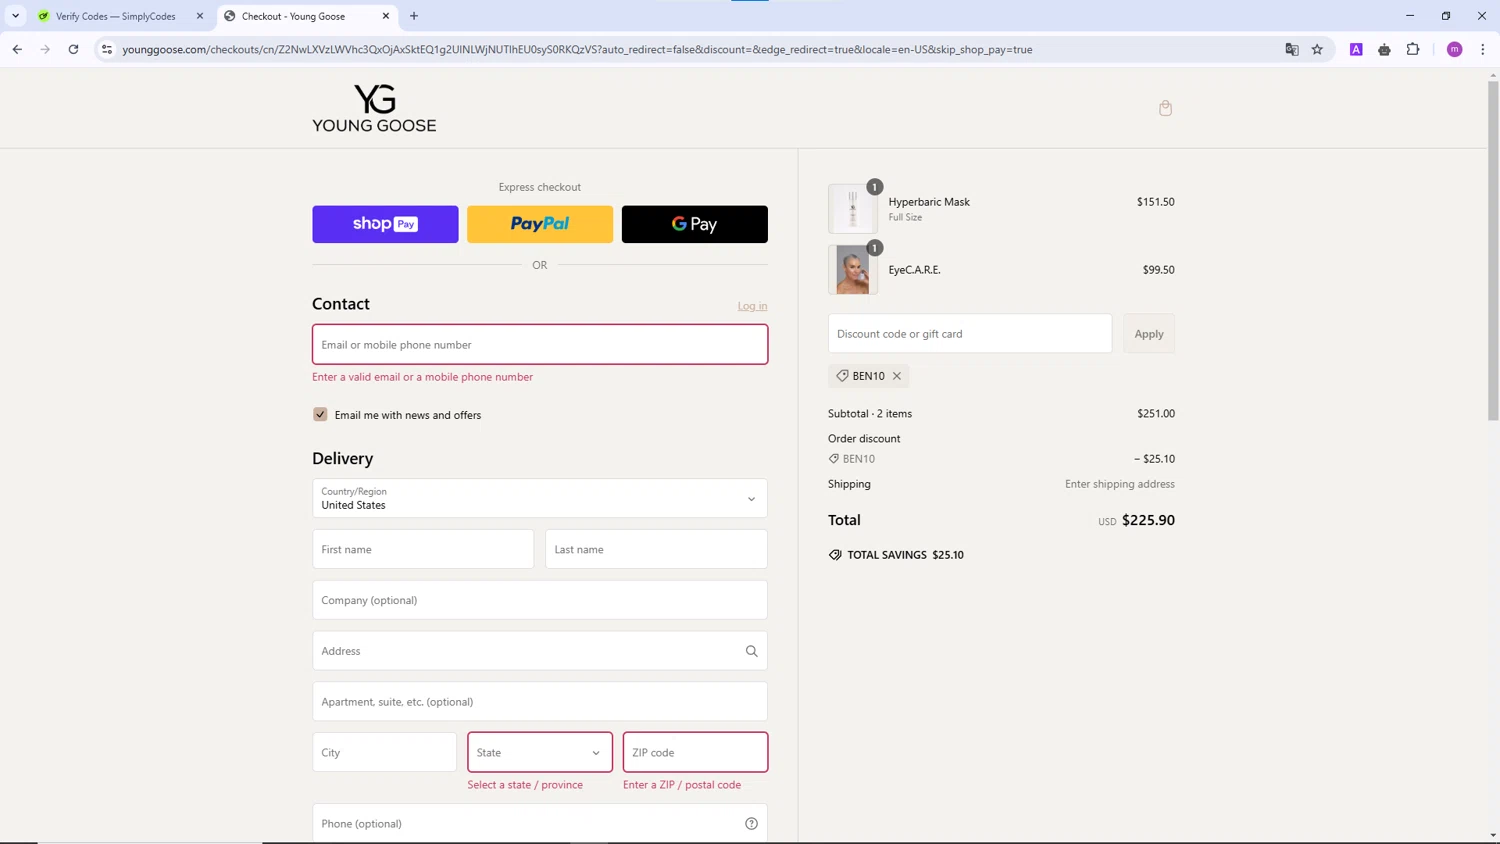Click the Hyperbaric Mask item name

click(929, 202)
